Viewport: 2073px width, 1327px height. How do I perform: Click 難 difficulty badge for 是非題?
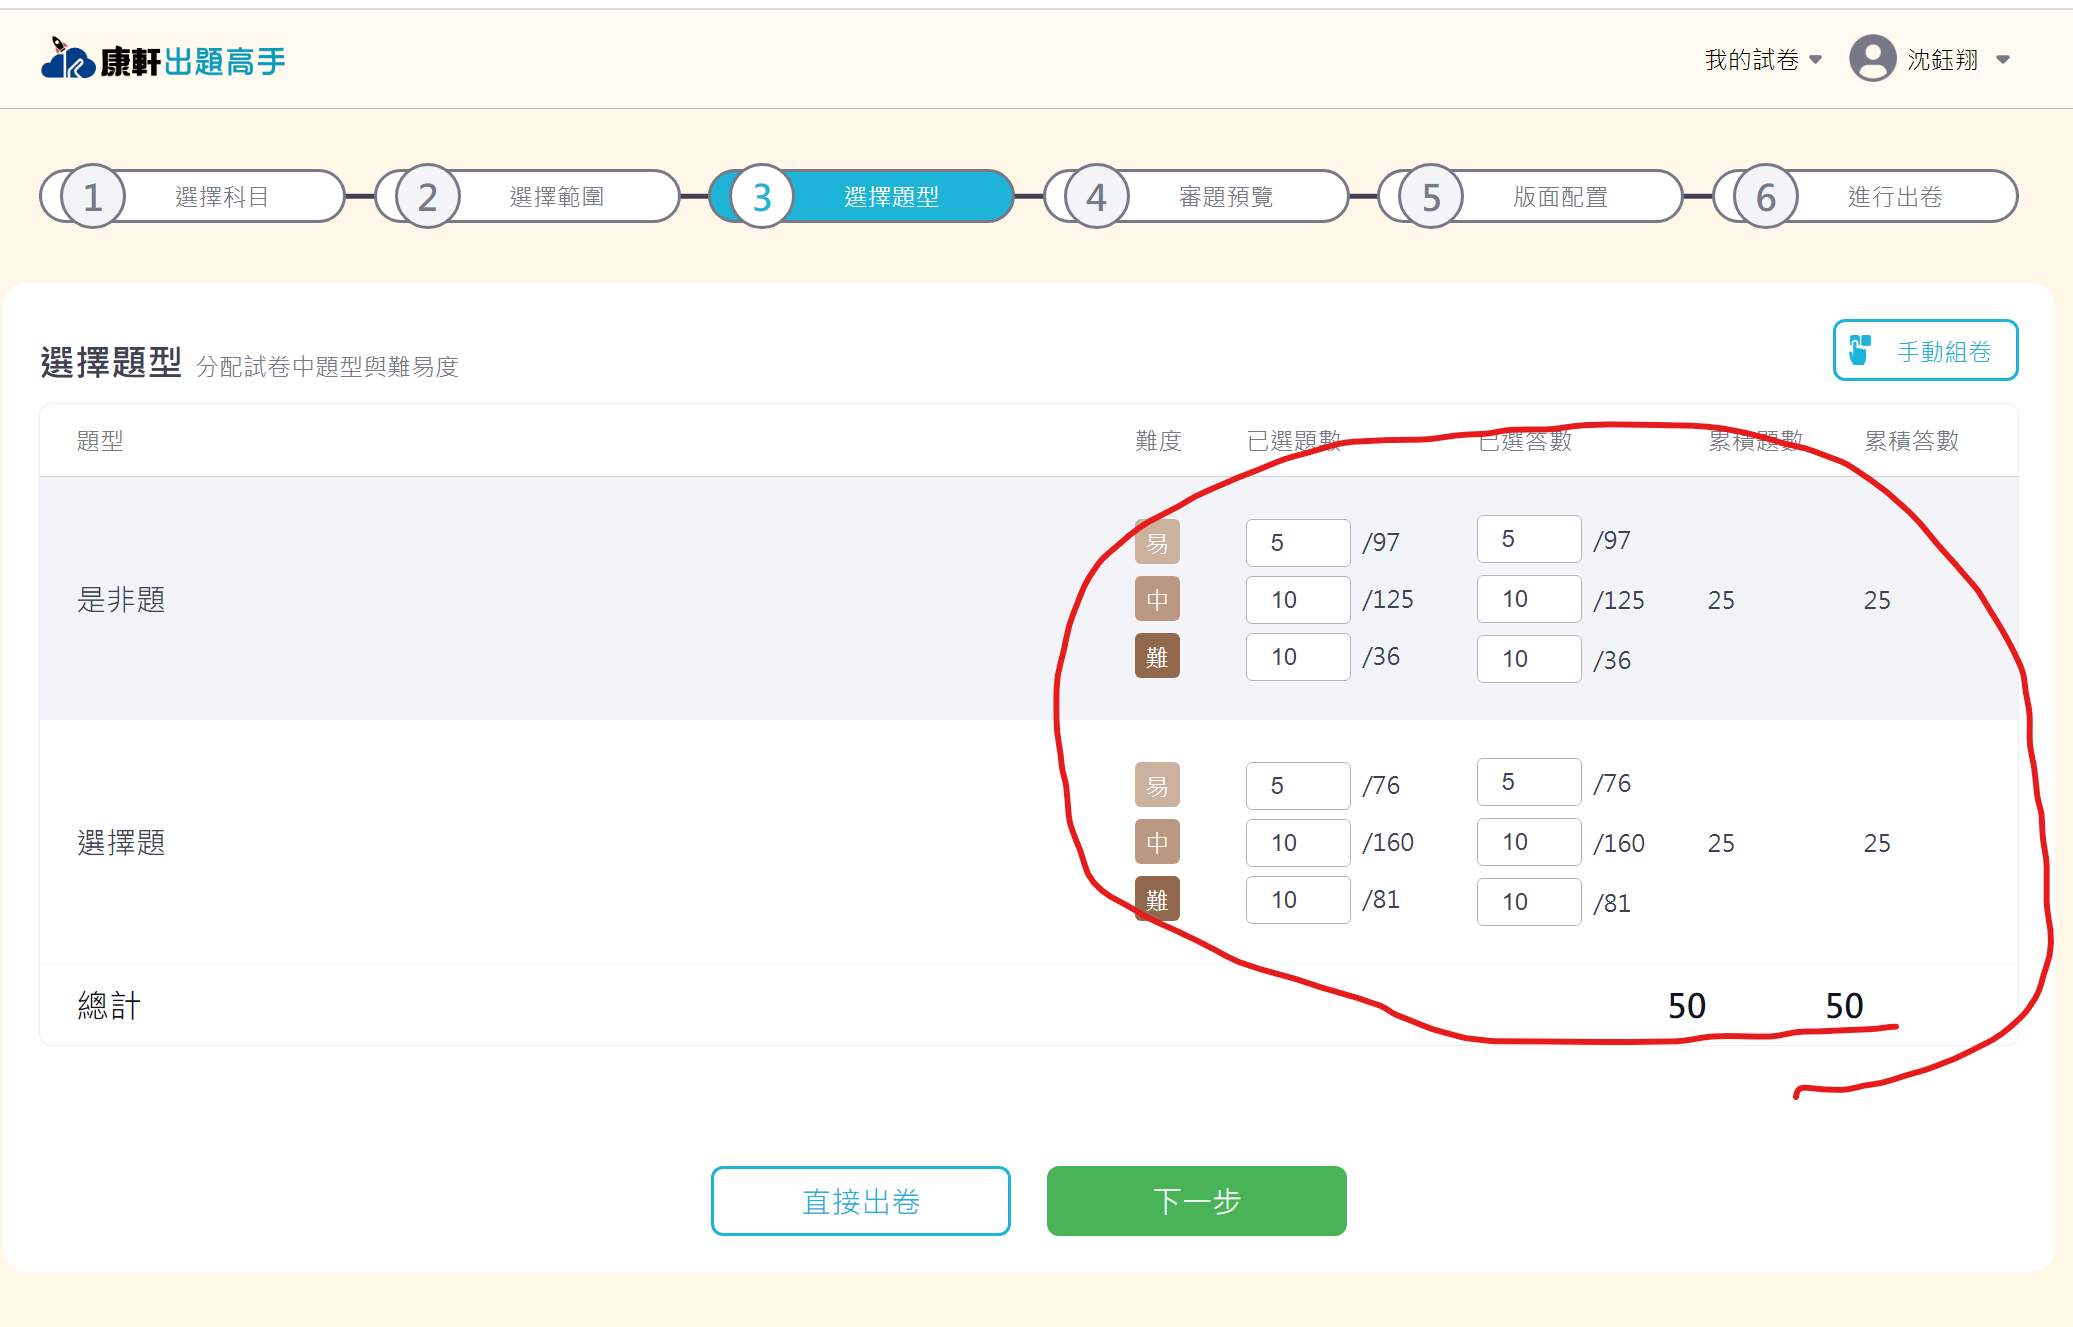tap(1157, 656)
